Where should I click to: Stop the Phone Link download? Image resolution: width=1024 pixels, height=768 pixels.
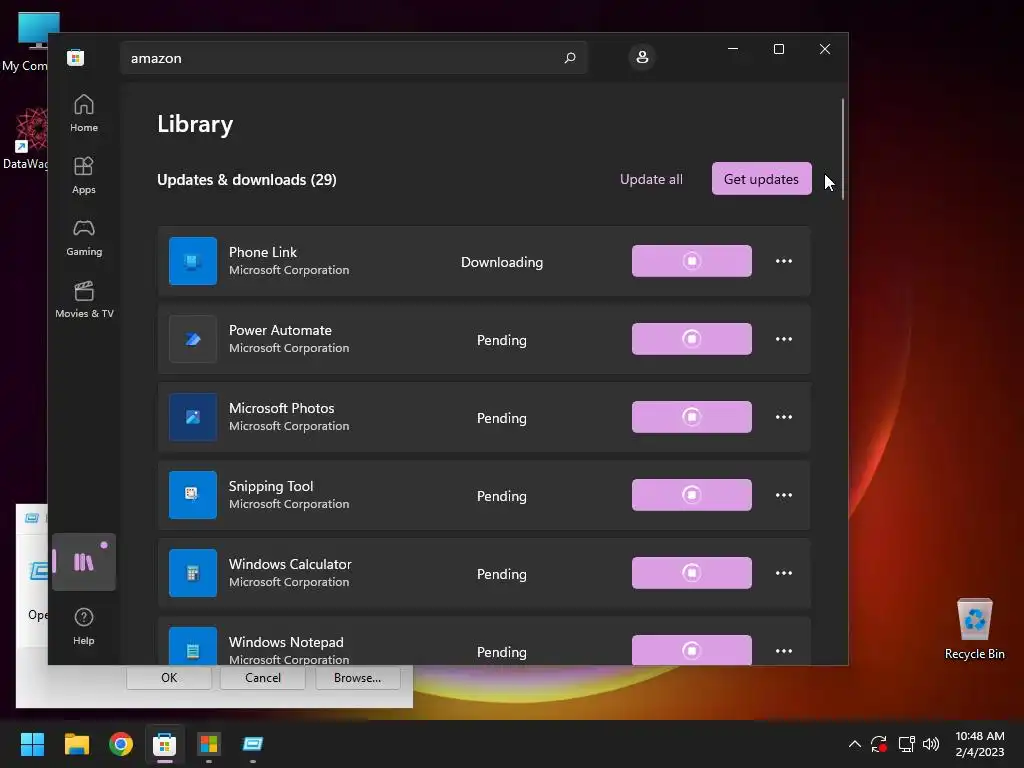692,261
